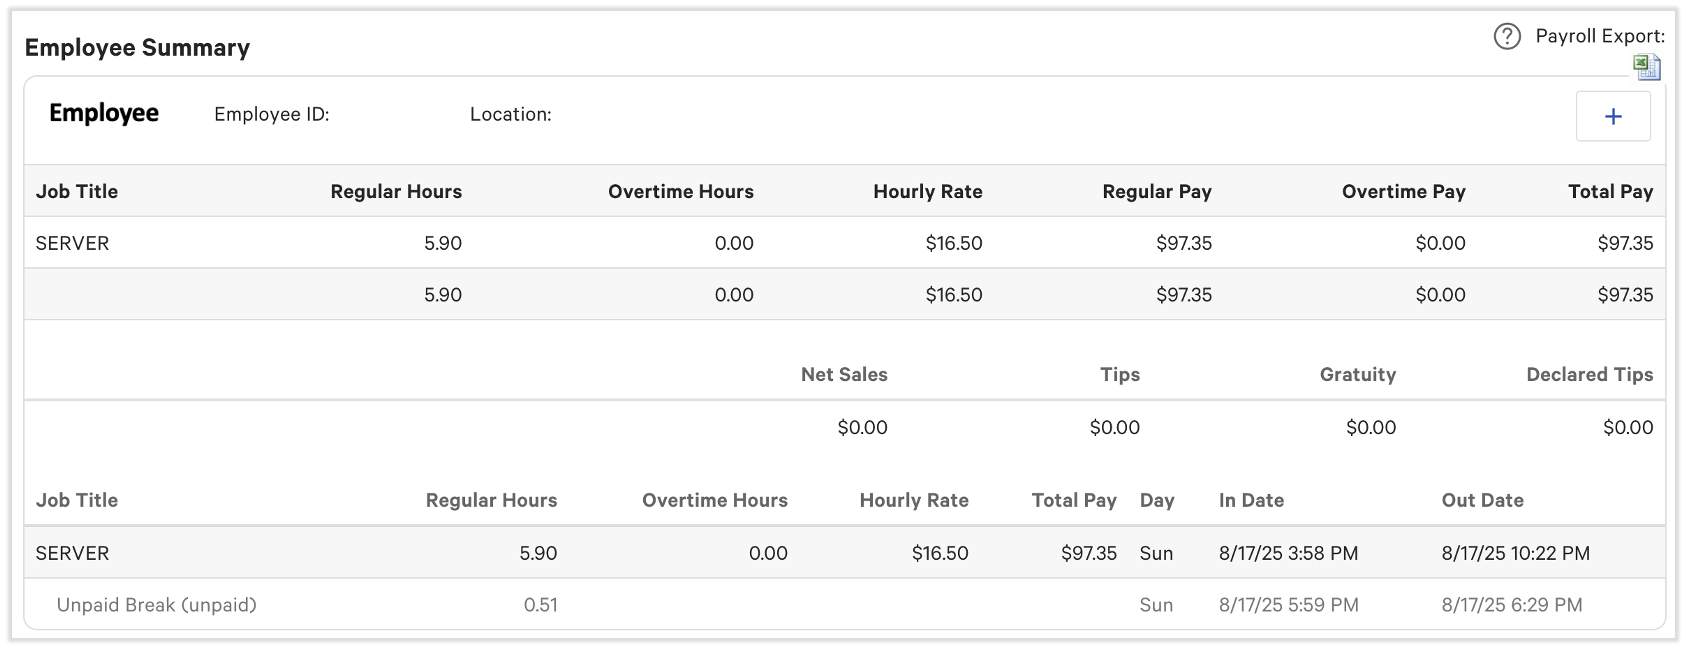This screenshot has height=652, width=1690.
Task: Click the Gratuity column header
Action: [1357, 375]
